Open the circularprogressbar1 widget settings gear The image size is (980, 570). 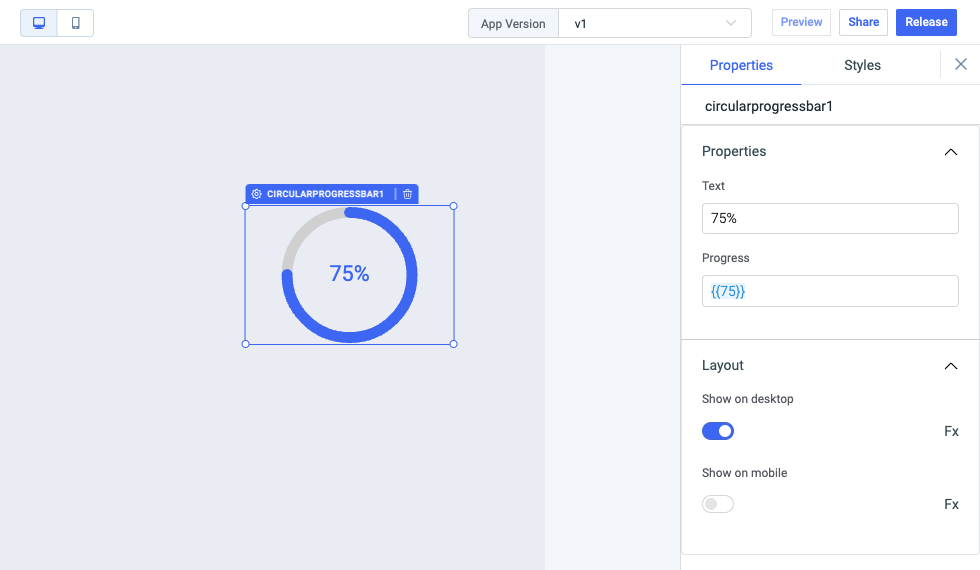(x=257, y=194)
